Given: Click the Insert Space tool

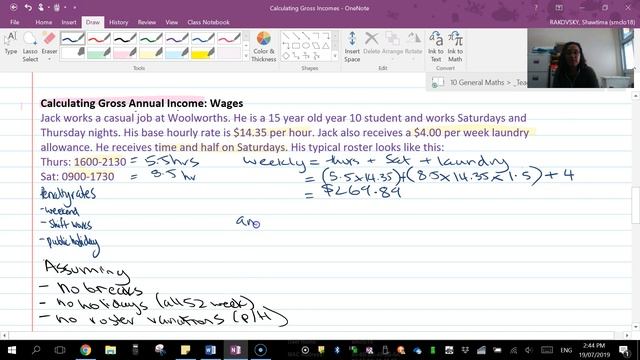Looking at the screenshot, I should (352, 47).
